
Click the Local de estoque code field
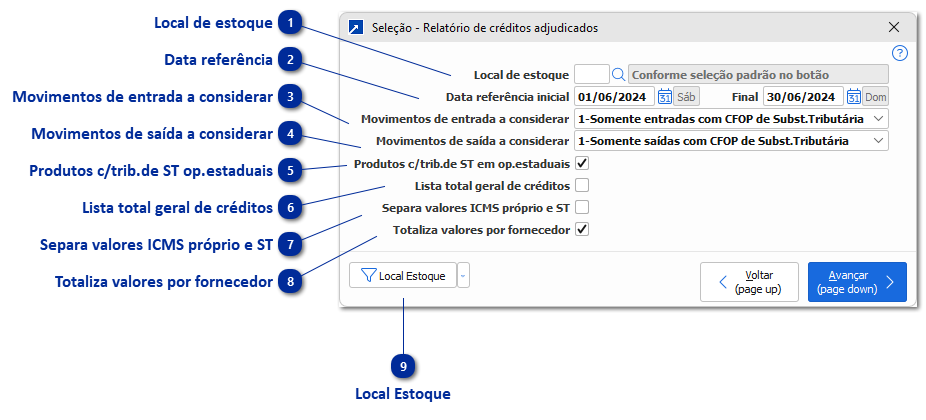592,74
